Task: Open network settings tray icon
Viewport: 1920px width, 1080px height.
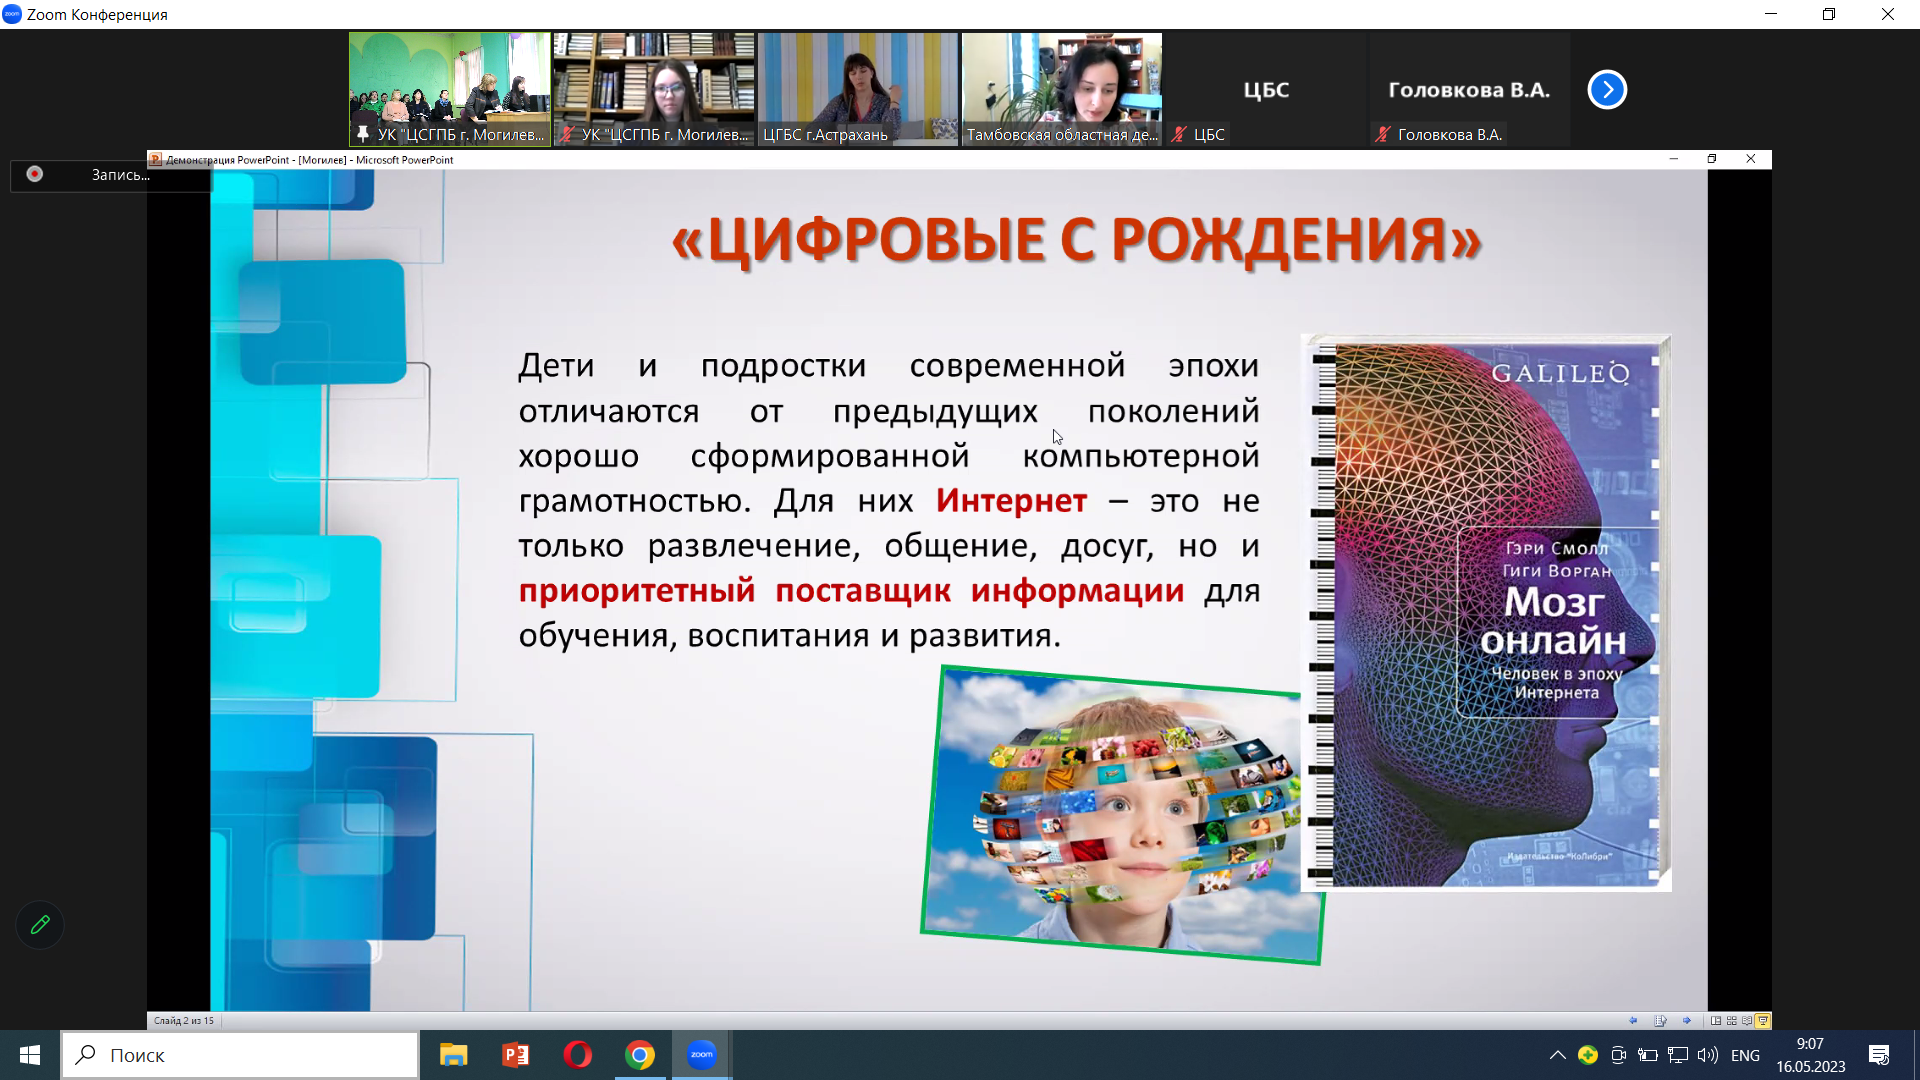Action: (x=1678, y=1055)
